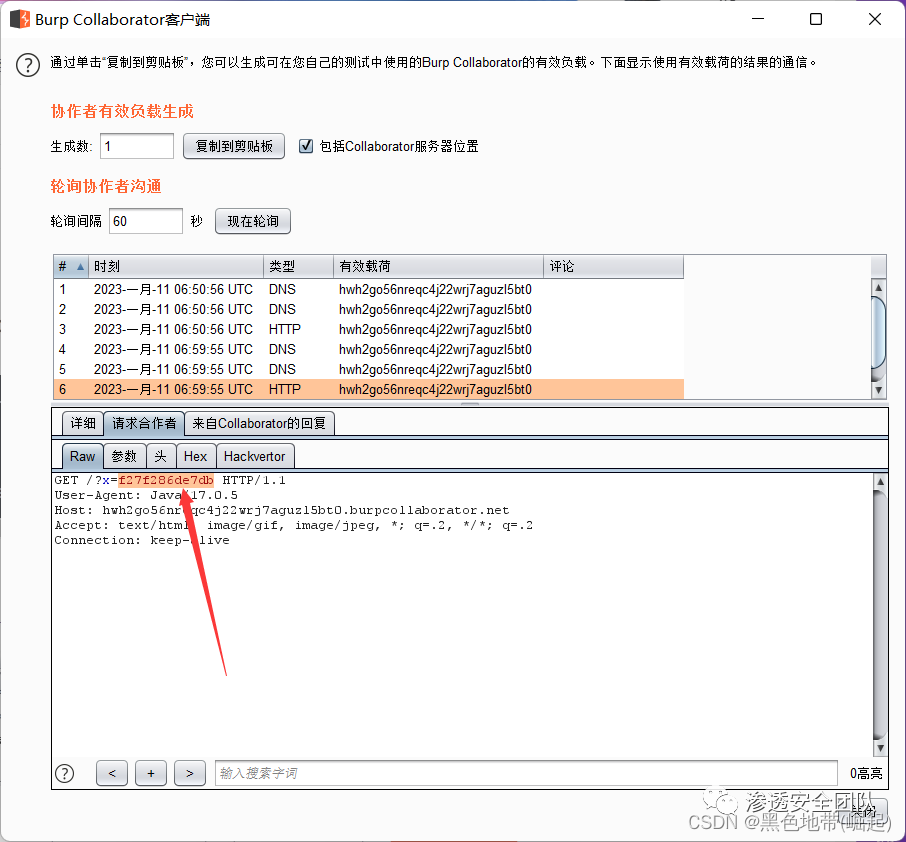Click the highlighted value f27f286de7db in request

click(166, 480)
